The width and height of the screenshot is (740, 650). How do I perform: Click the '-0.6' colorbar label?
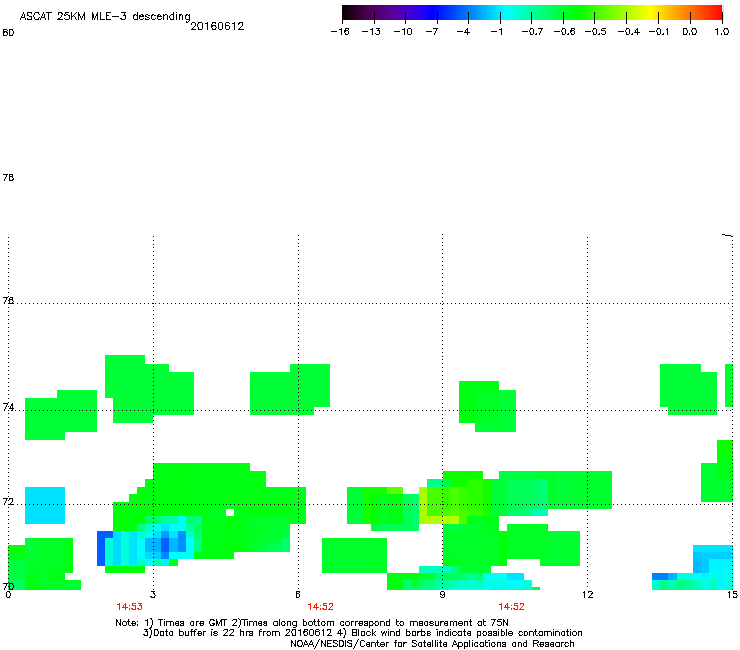(564, 32)
